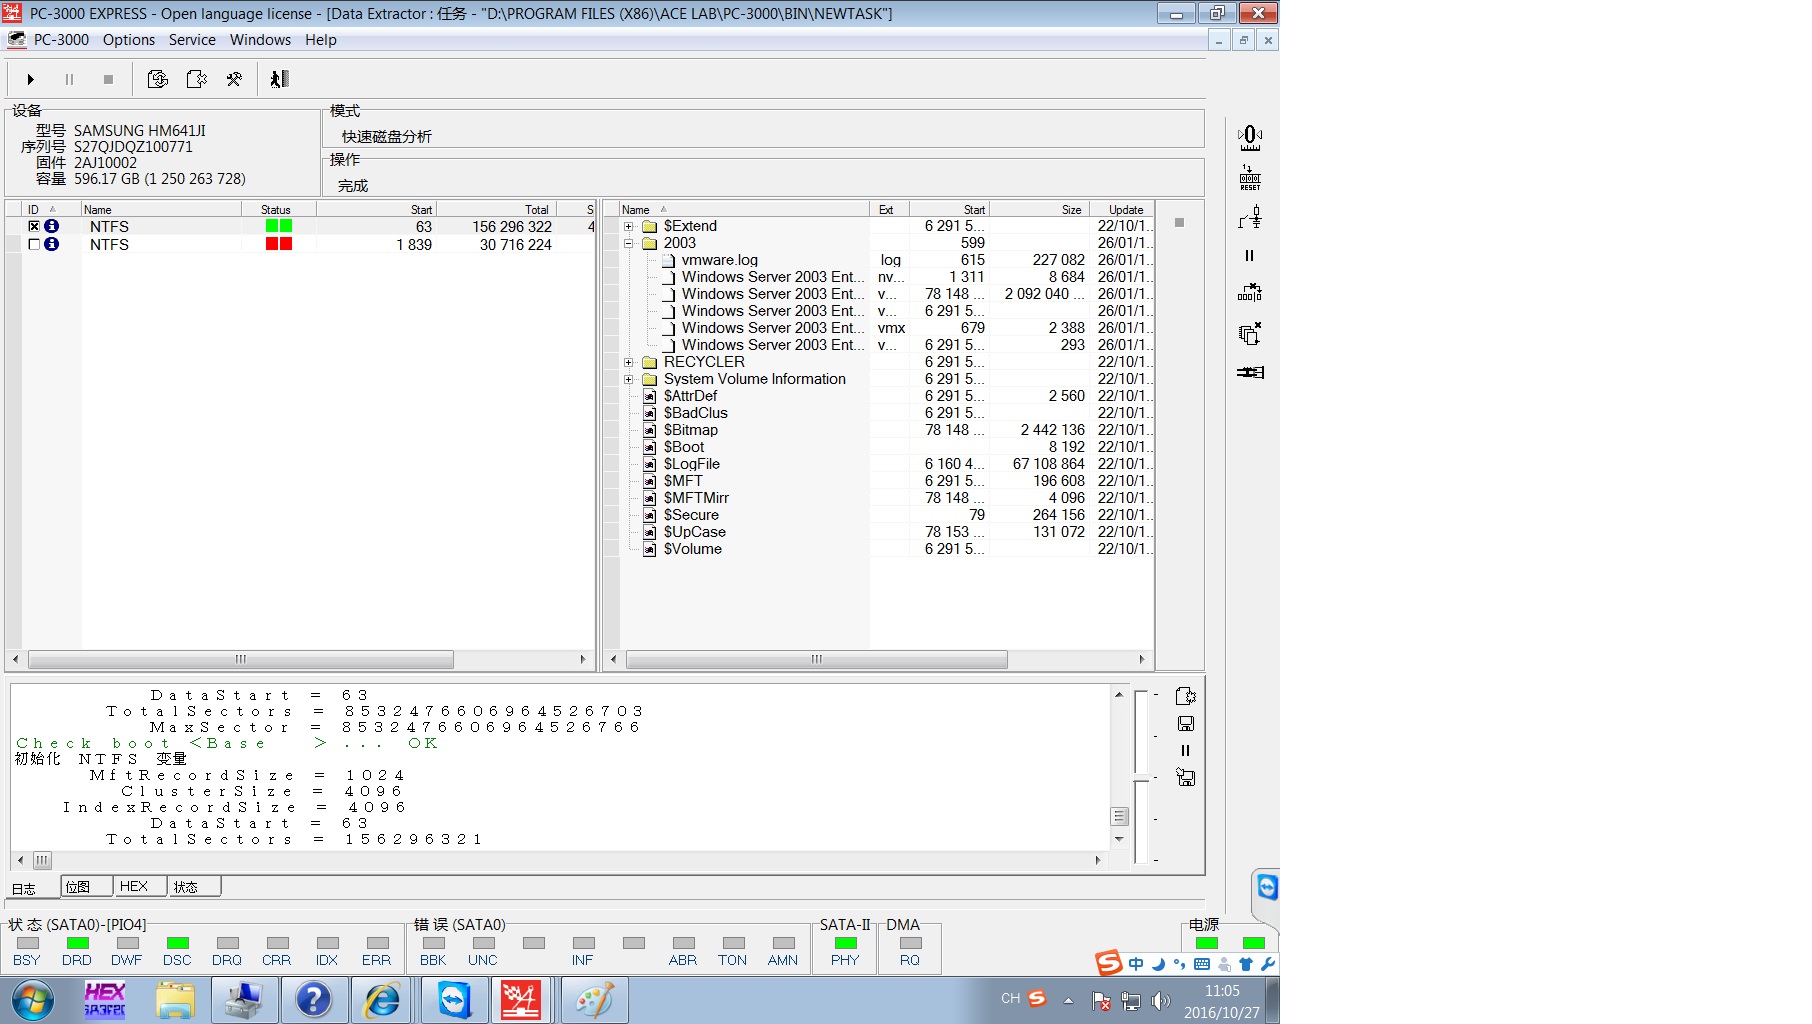Open the file explorer taskbar icon

pyautogui.click(x=175, y=1000)
